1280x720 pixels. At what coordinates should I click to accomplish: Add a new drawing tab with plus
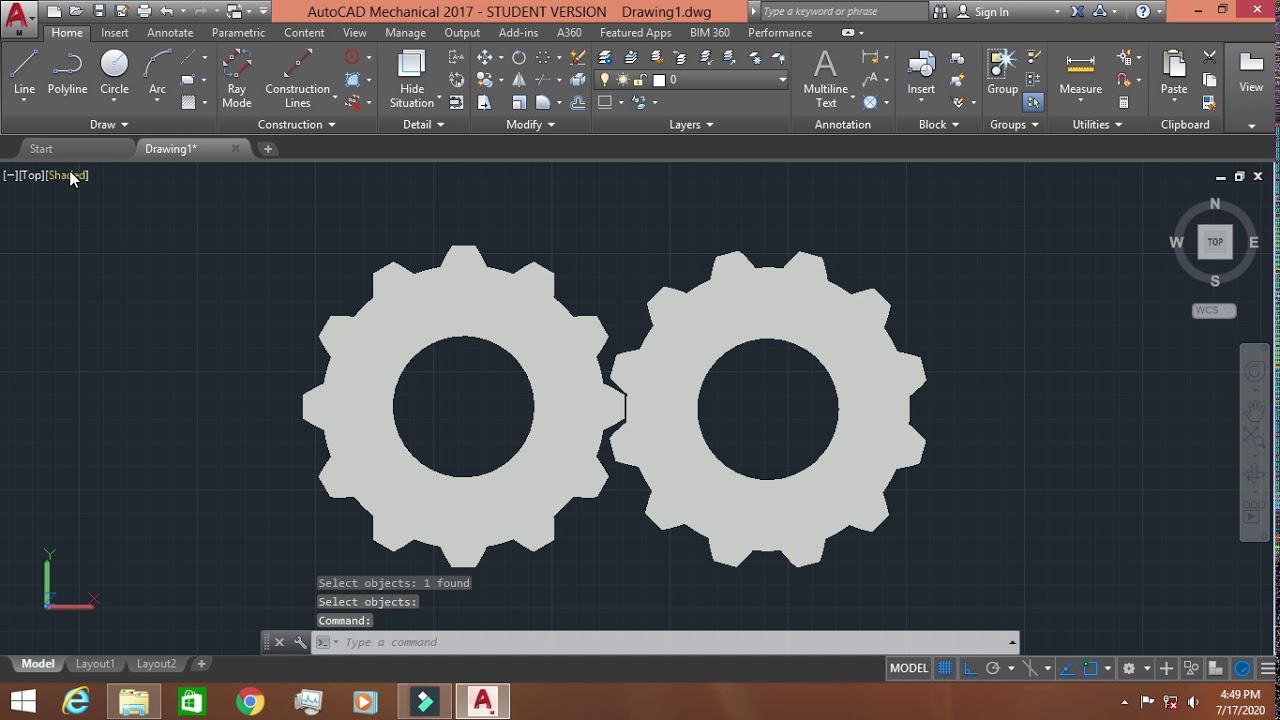pyautogui.click(x=268, y=149)
